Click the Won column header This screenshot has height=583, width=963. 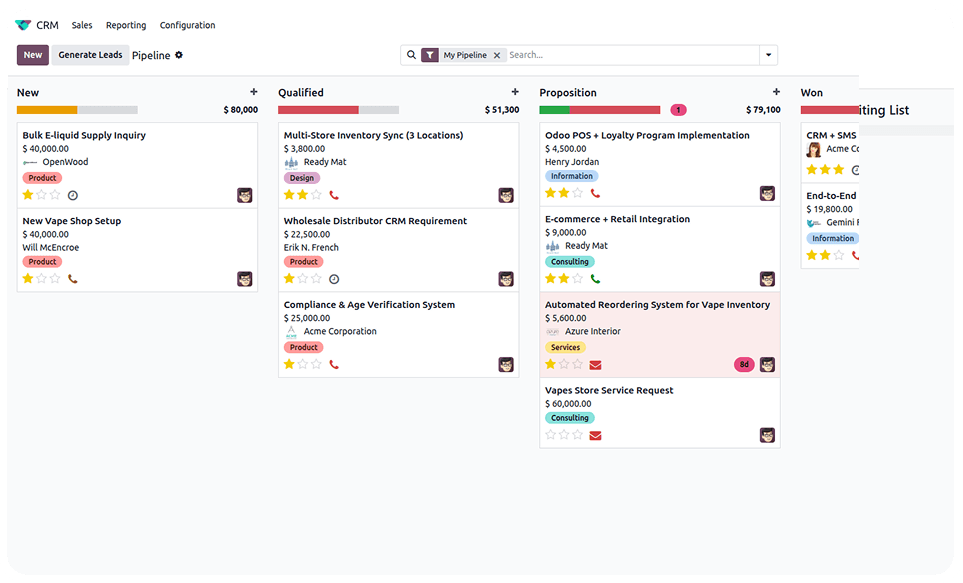click(x=812, y=93)
